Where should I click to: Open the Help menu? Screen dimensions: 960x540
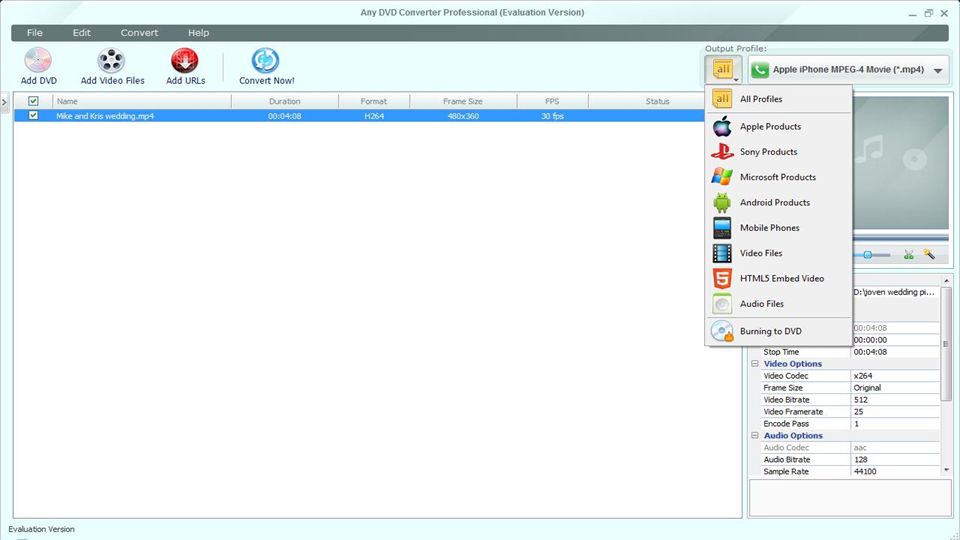tap(198, 33)
